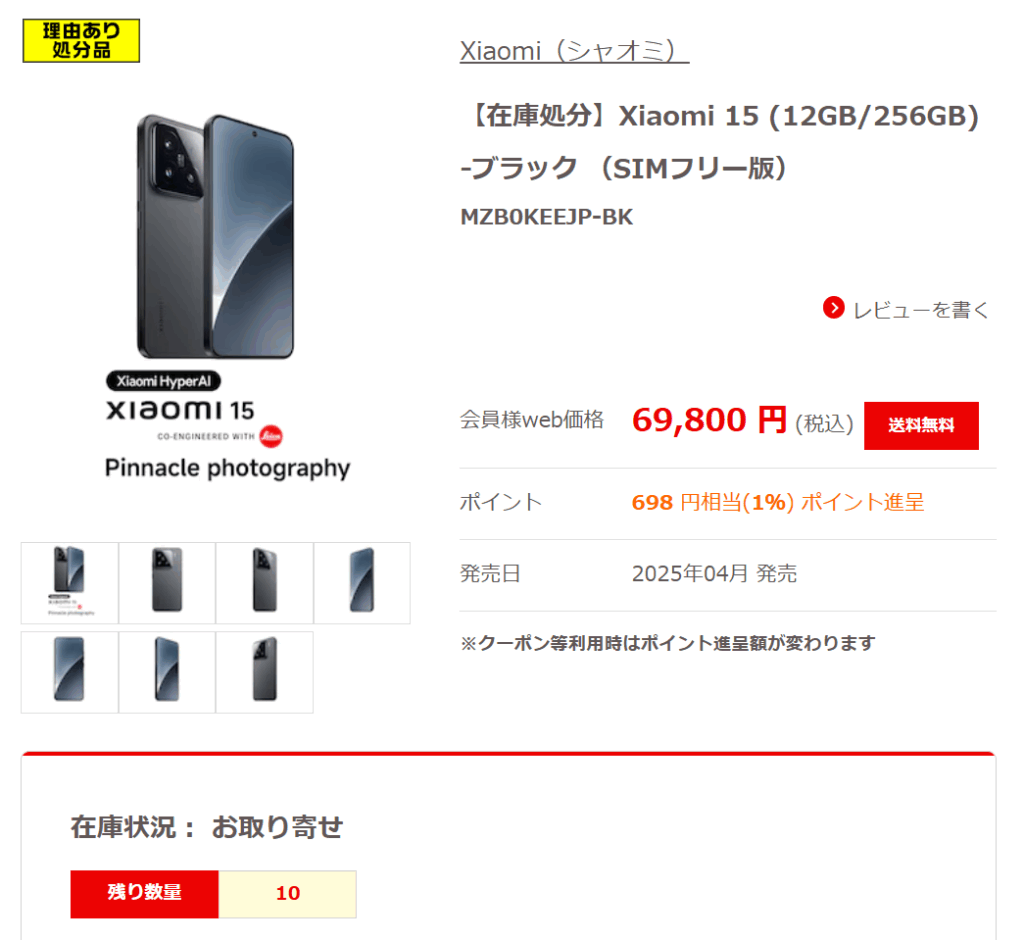Click the 69,800 円 price text
Screen dimensions: 1024x940
click(x=709, y=420)
